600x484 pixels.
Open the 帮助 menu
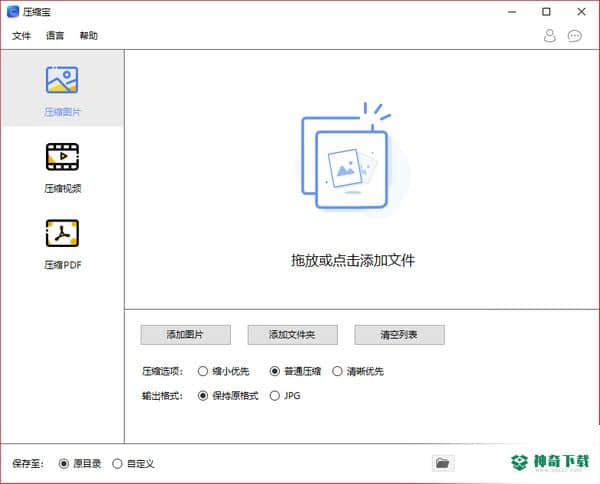click(89, 36)
